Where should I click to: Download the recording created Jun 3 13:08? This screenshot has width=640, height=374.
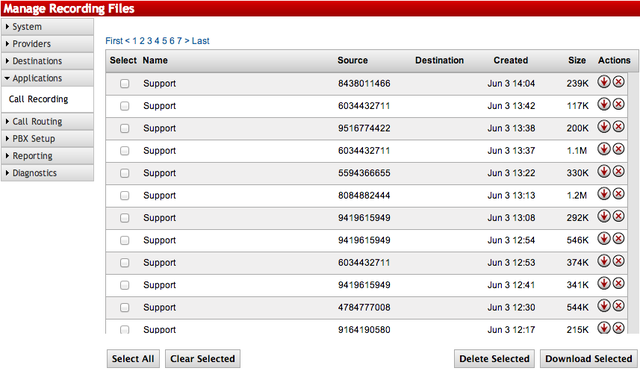[604, 216]
